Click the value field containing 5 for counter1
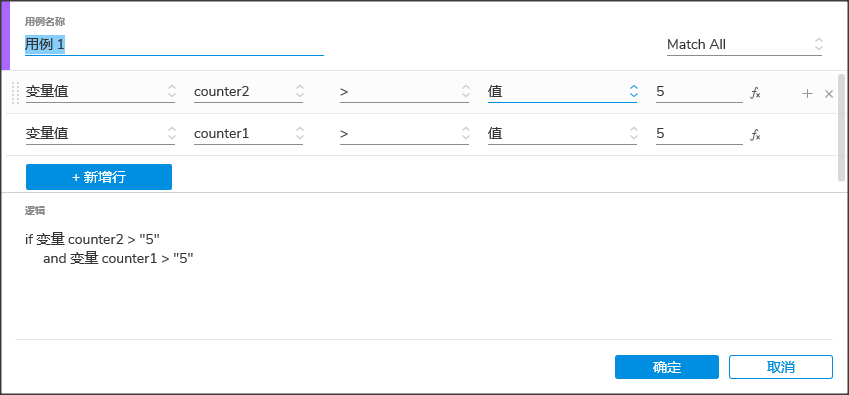This screenshot has height=395, width=849. [699, 133]
